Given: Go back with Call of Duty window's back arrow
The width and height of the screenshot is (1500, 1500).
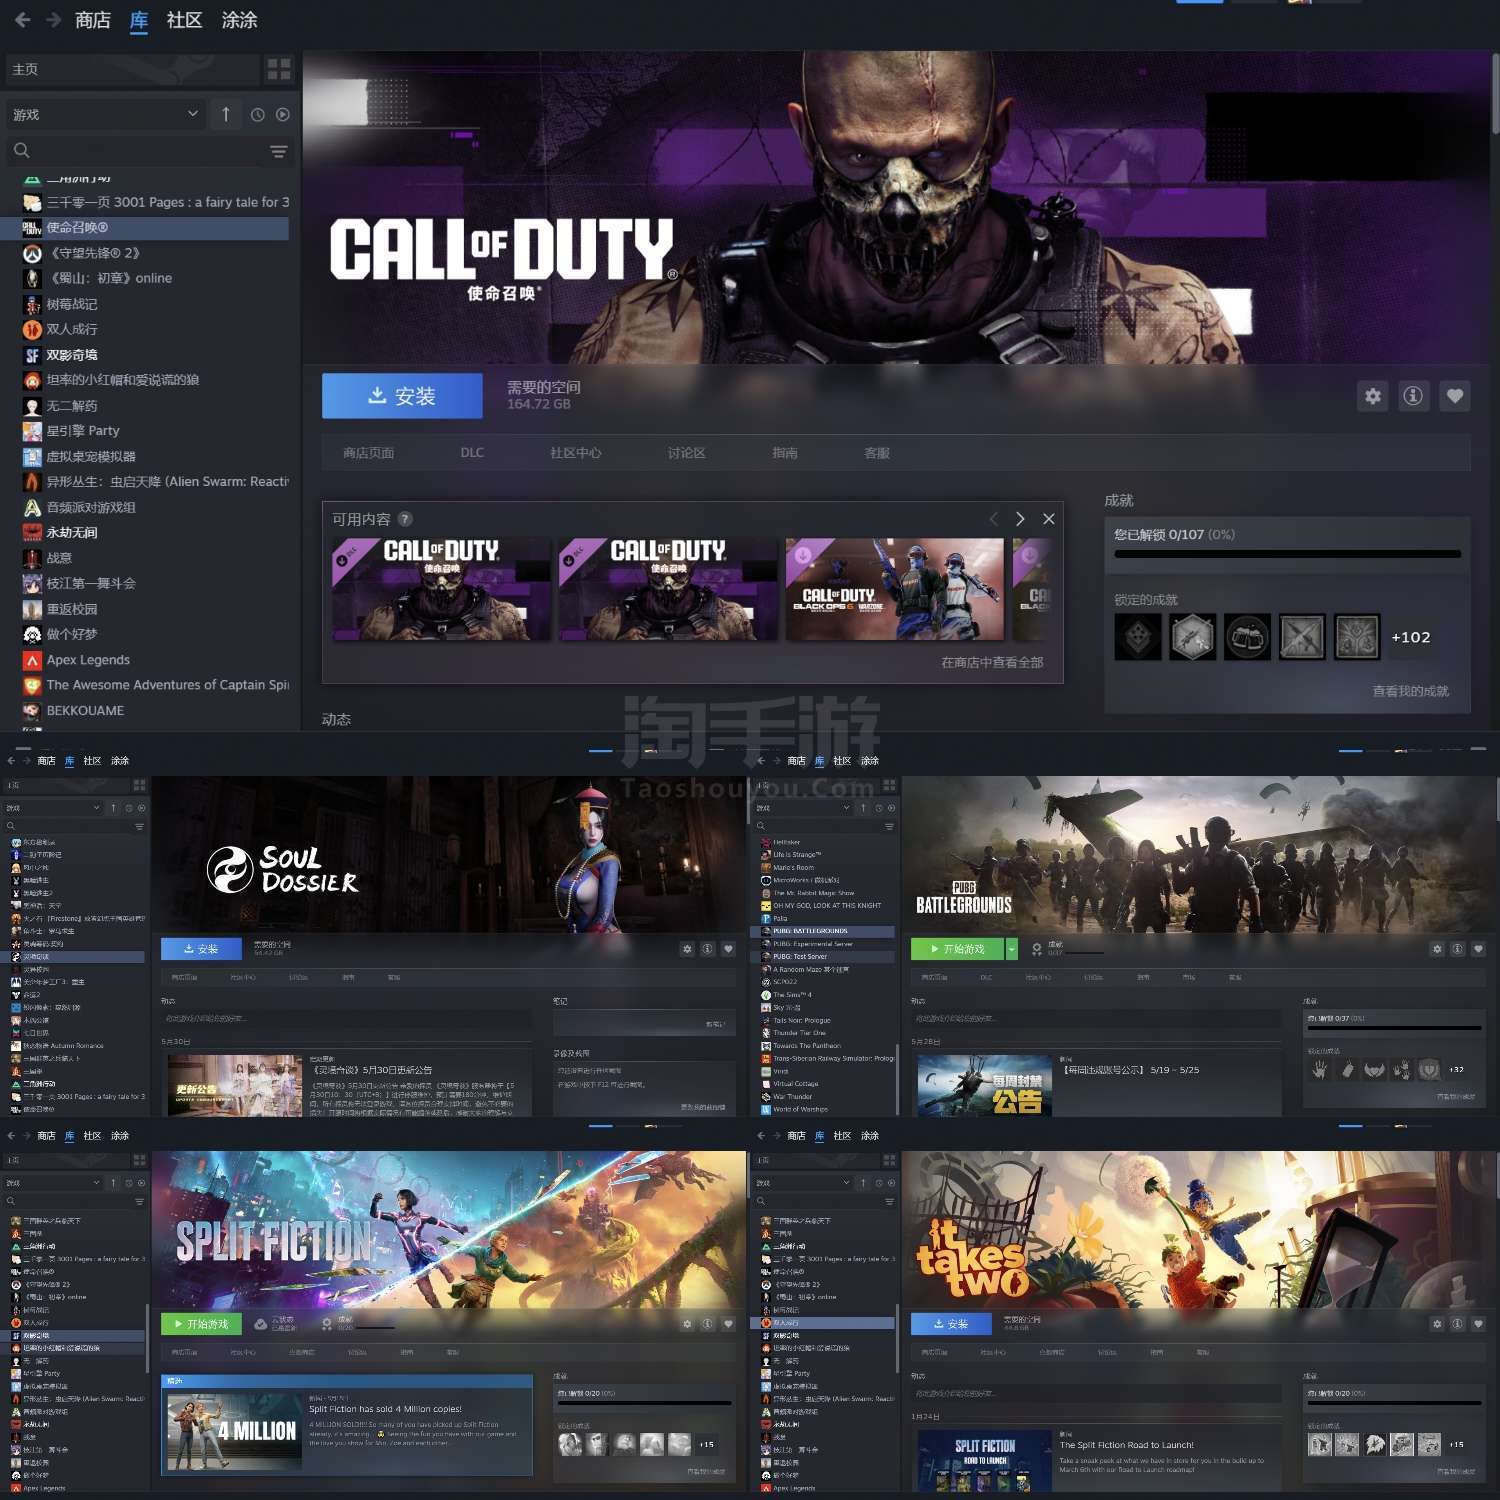Looking at the screenshot, I should (x=23, y=20).
